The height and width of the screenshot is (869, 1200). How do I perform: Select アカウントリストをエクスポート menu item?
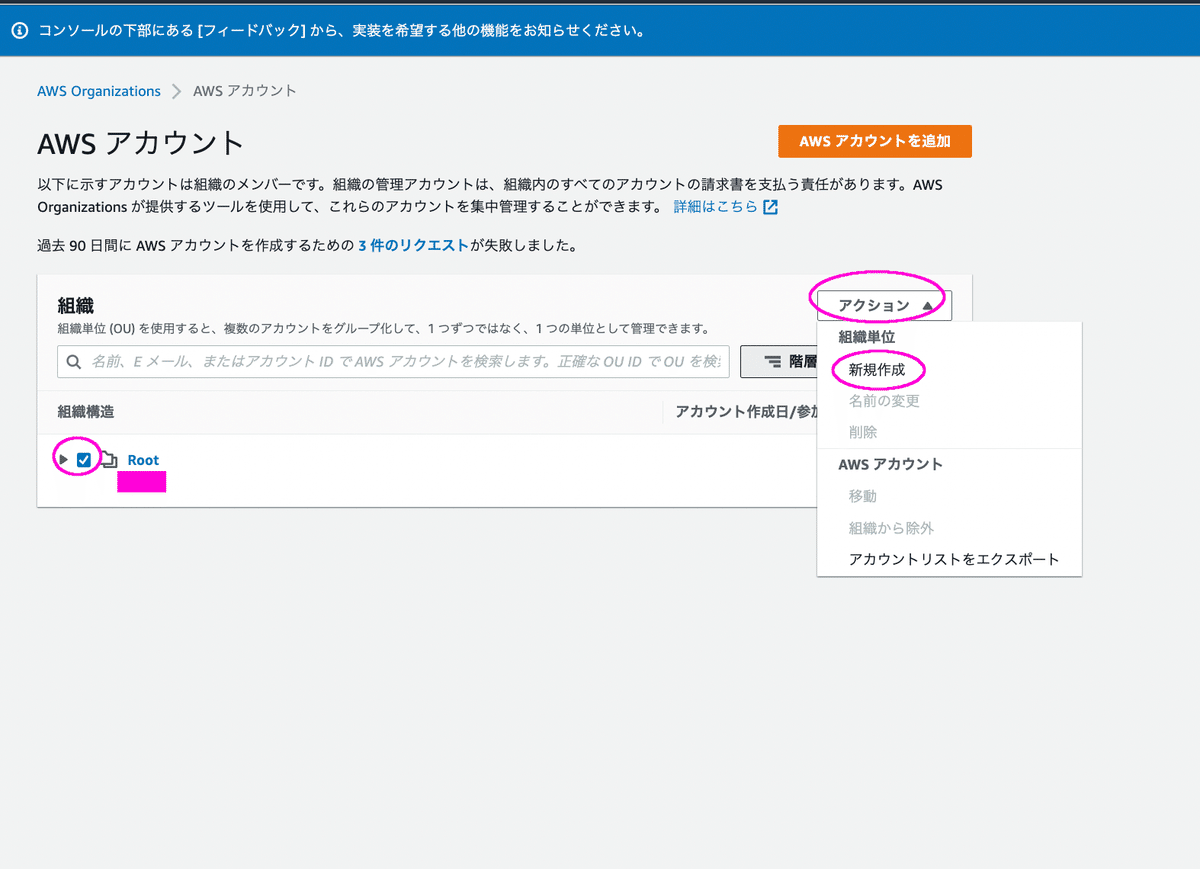pyautogui.click(x=953, y=559)
